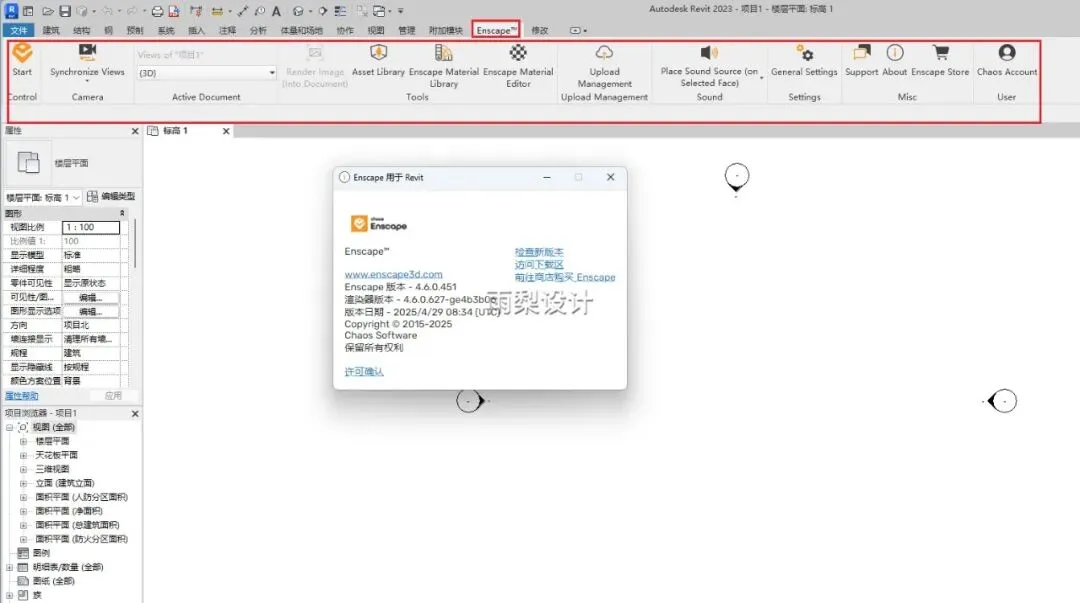Switch to the Enscape ribbon tab

(x=496, y=30)
